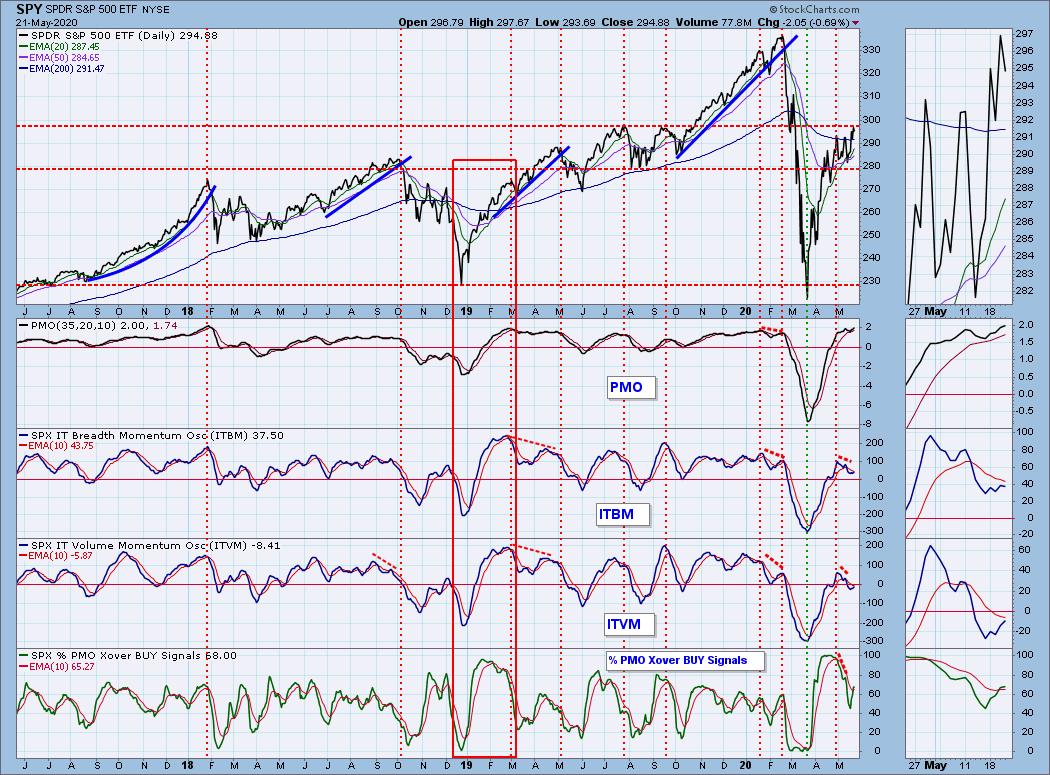Click the EMA(20) 287.45 legend entry
Viewport: 1050px width, 775px height.
pyautogui.click(x=64, y=47)
